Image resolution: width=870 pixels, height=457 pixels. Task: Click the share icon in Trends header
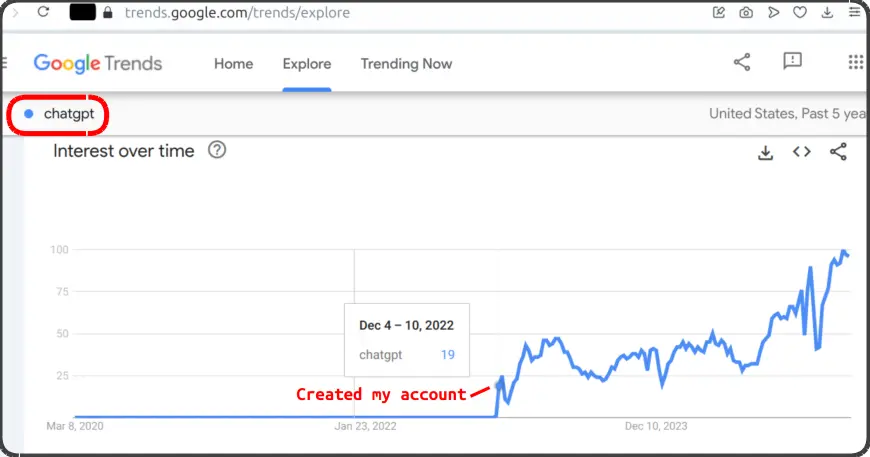click(x=742, y=63)
